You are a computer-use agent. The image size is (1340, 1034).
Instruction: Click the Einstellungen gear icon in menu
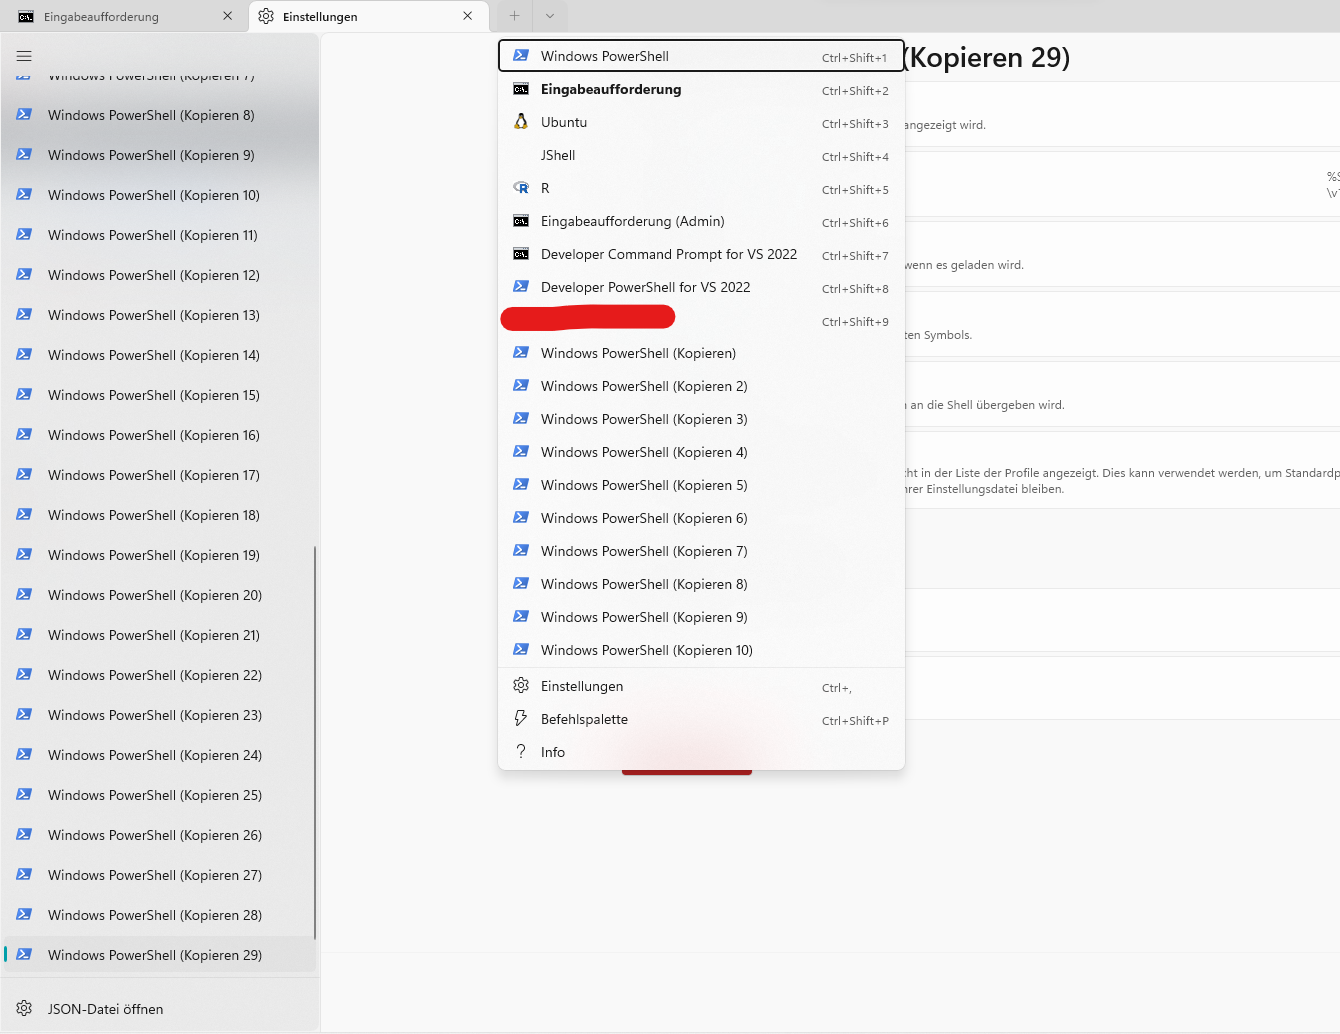[x=521, y=685]
